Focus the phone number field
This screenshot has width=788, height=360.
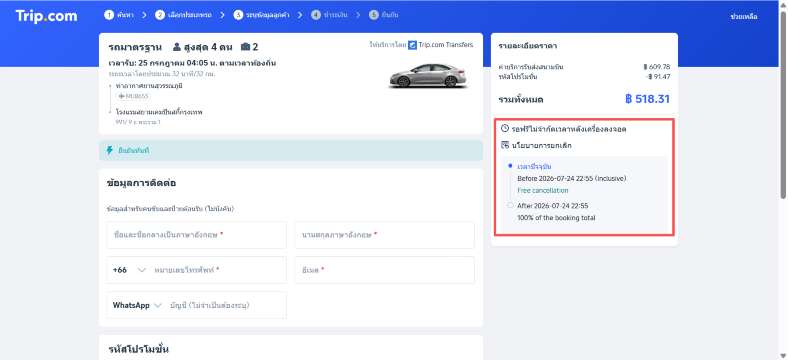218,270
